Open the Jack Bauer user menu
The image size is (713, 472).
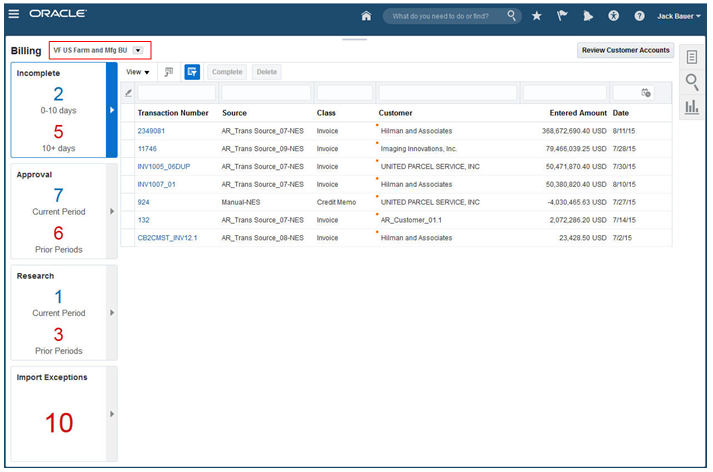[x=679, y=16]
